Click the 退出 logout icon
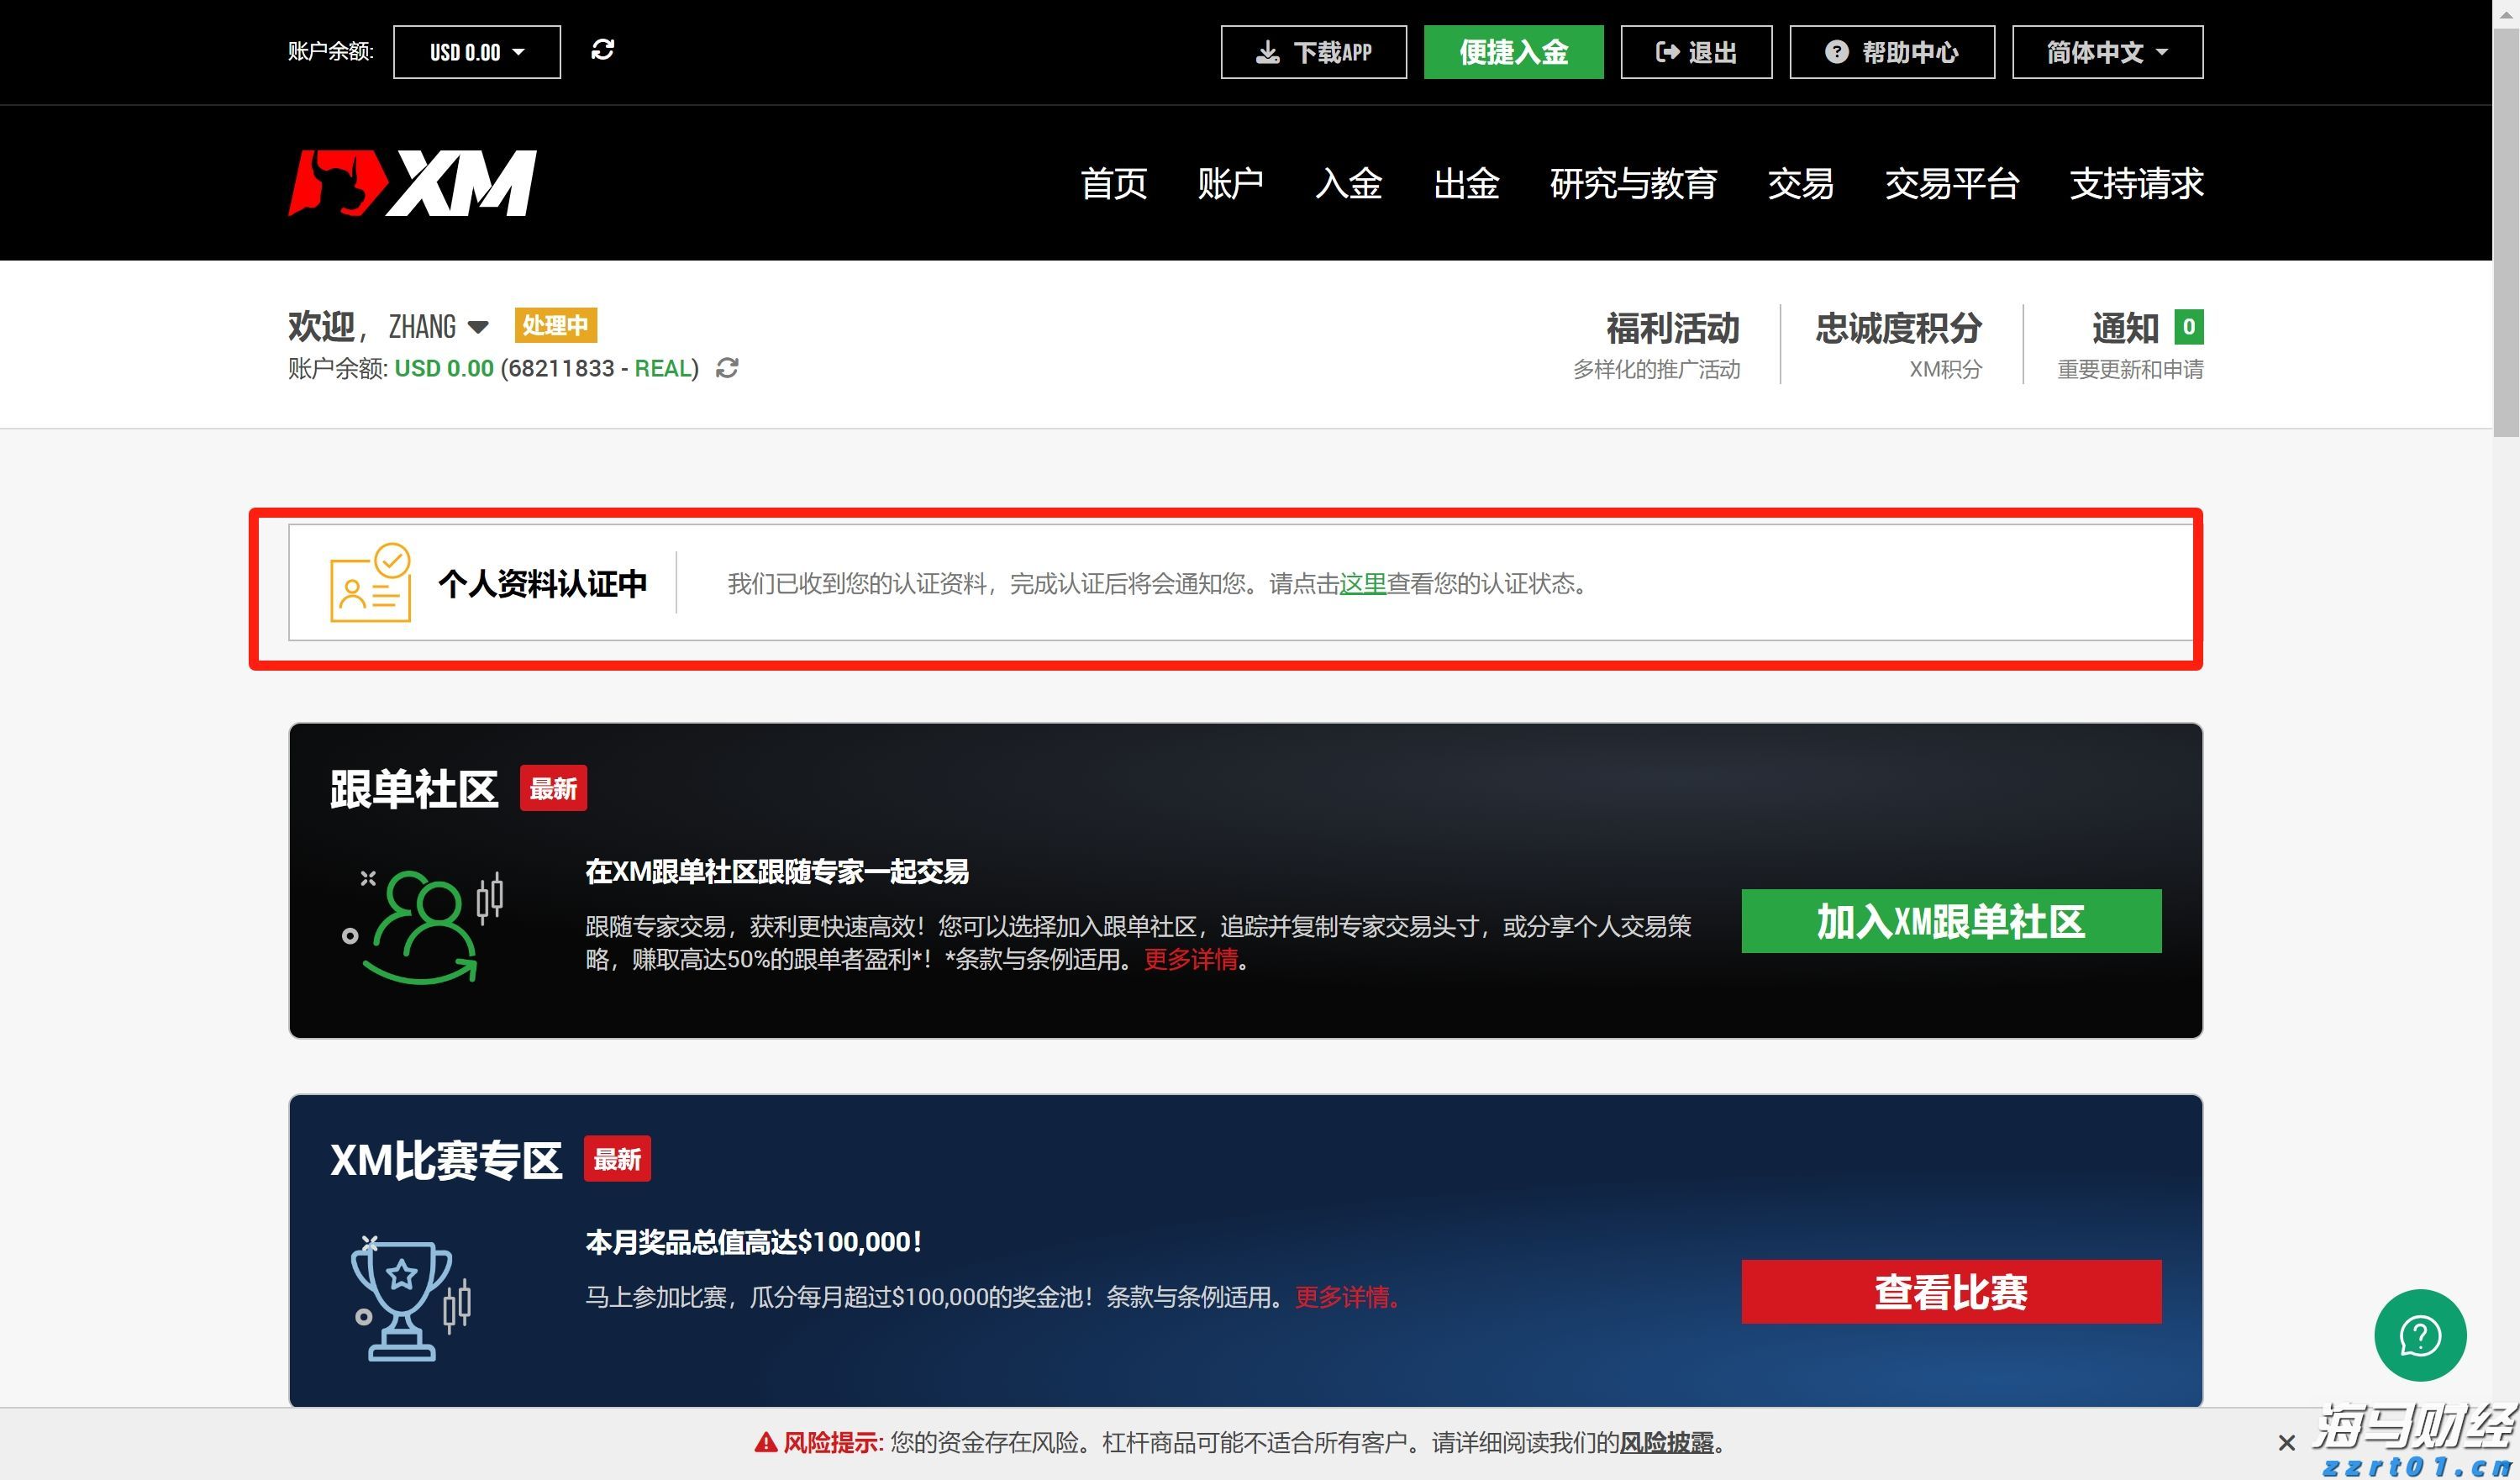The width and height of the screenshot is (2520, 1480). coord(1666,51)
